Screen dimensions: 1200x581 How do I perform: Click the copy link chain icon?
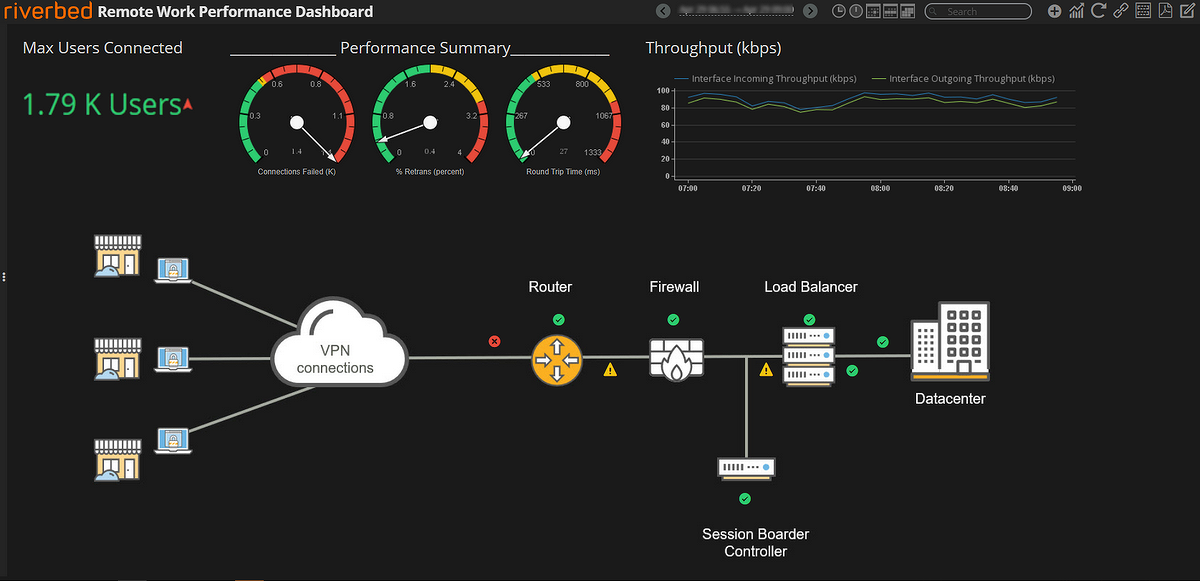click(x=1121, y=11)
